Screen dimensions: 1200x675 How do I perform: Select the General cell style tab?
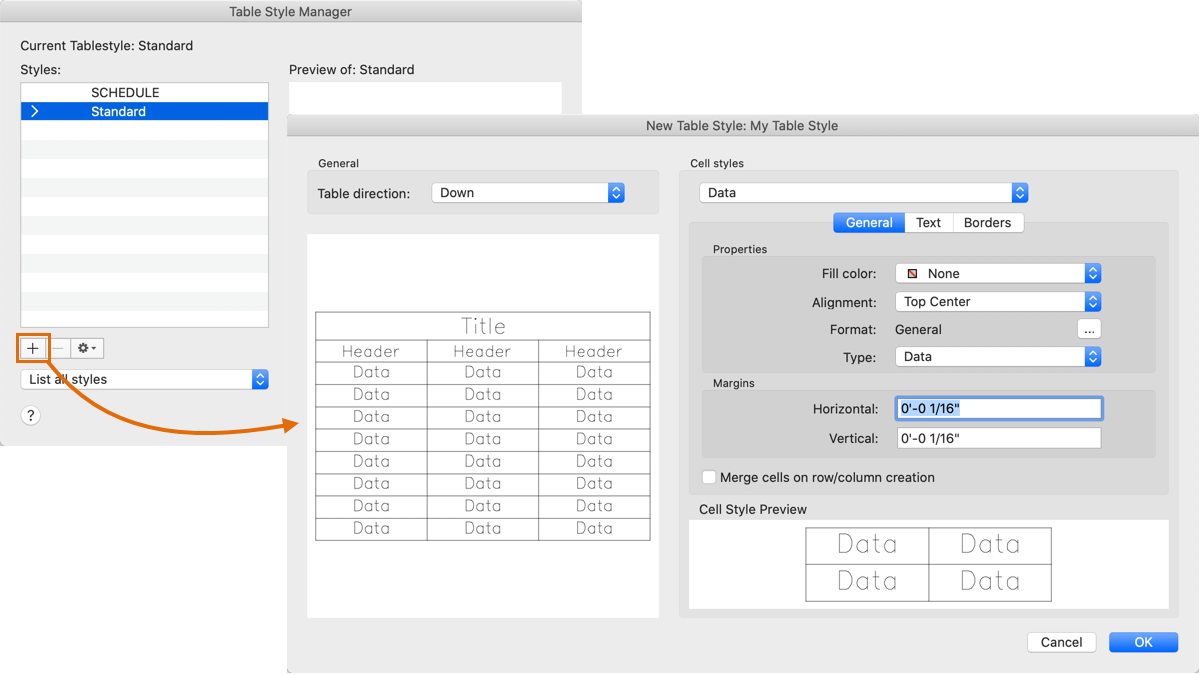pos(868,222)
